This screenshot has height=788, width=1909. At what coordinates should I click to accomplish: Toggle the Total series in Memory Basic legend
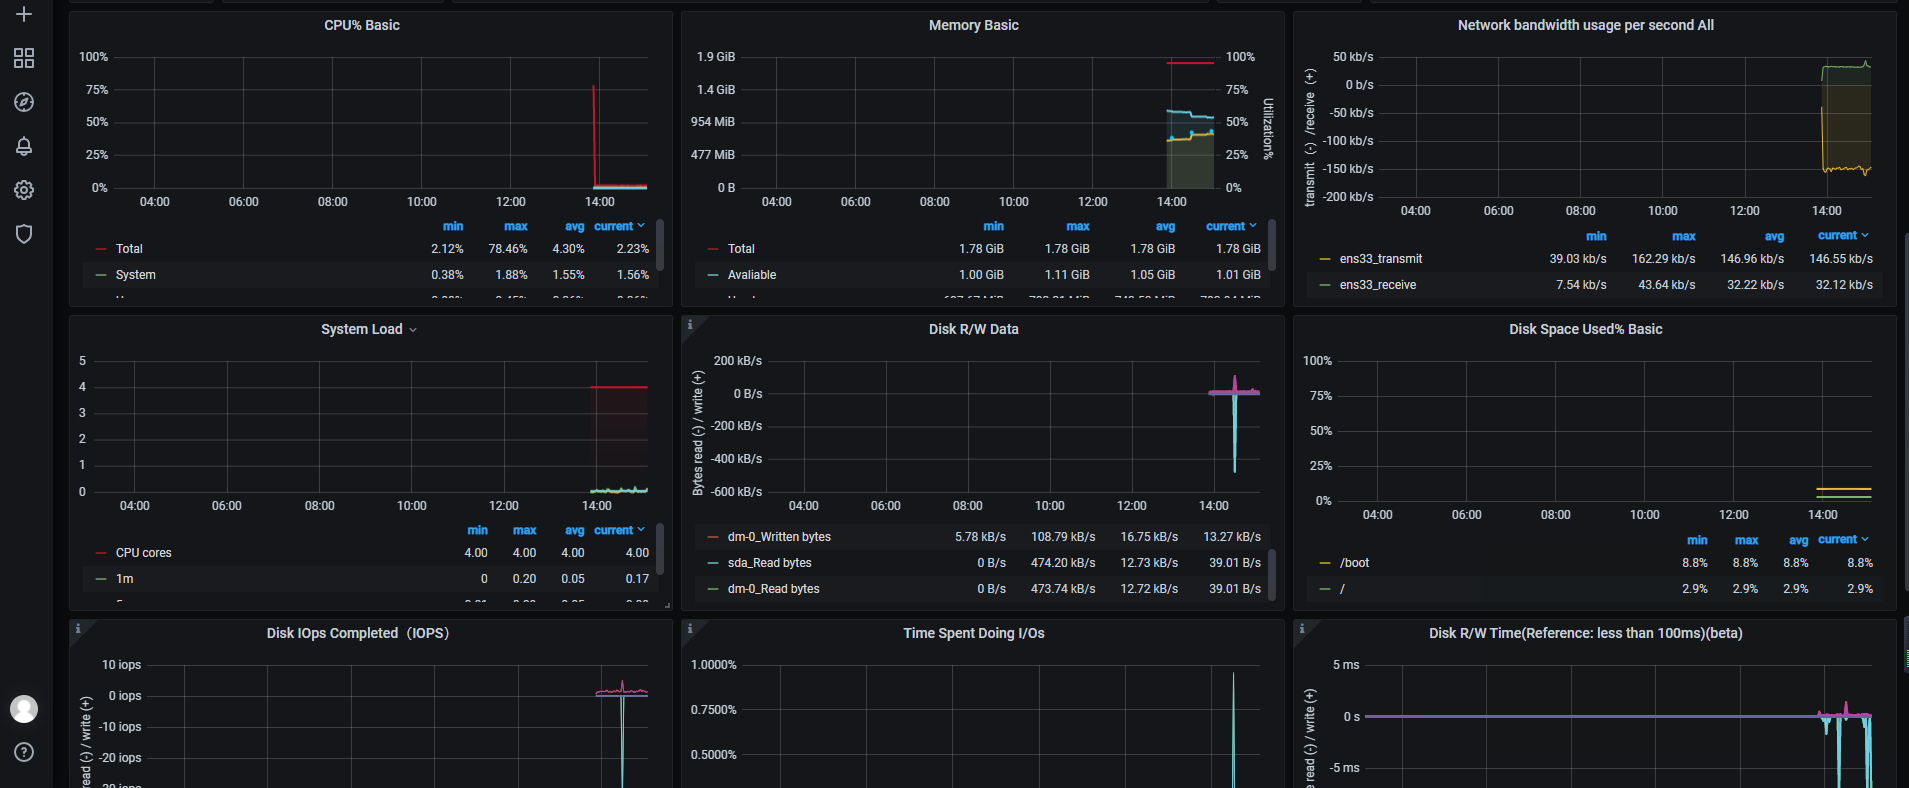tap(741, 249)
